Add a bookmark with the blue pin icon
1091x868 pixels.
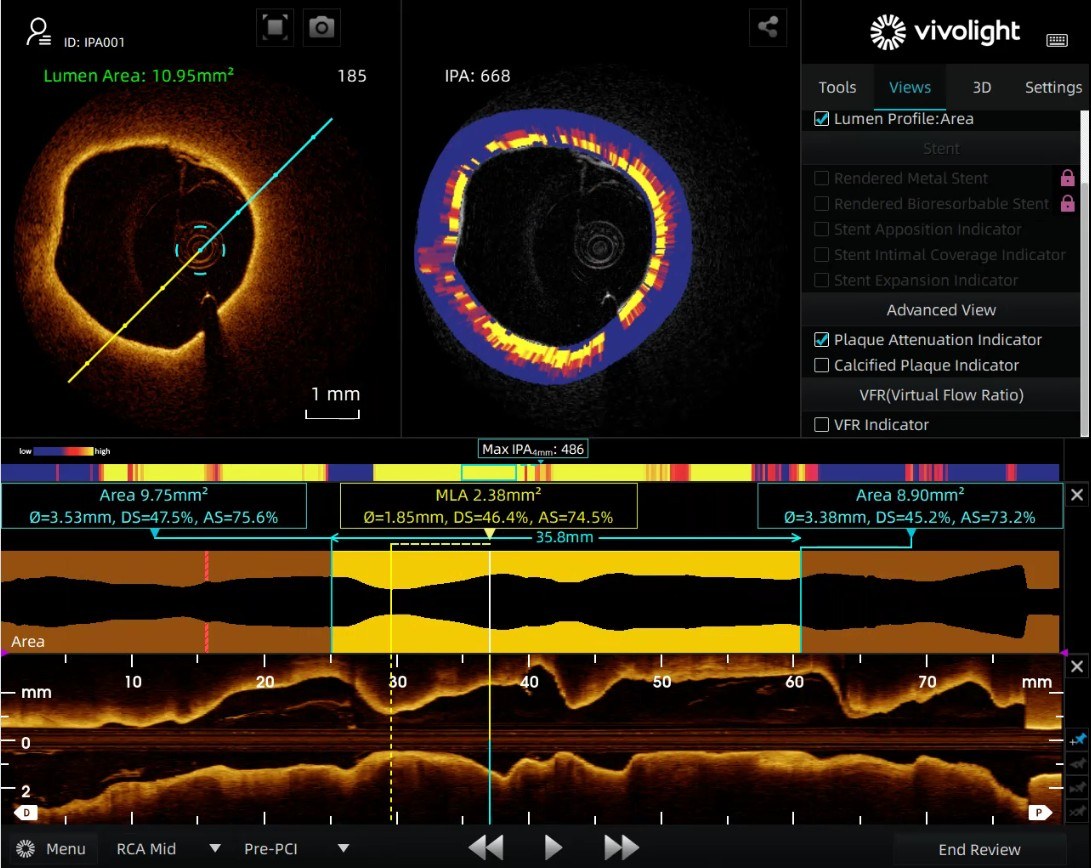(x=1077, y=740)
